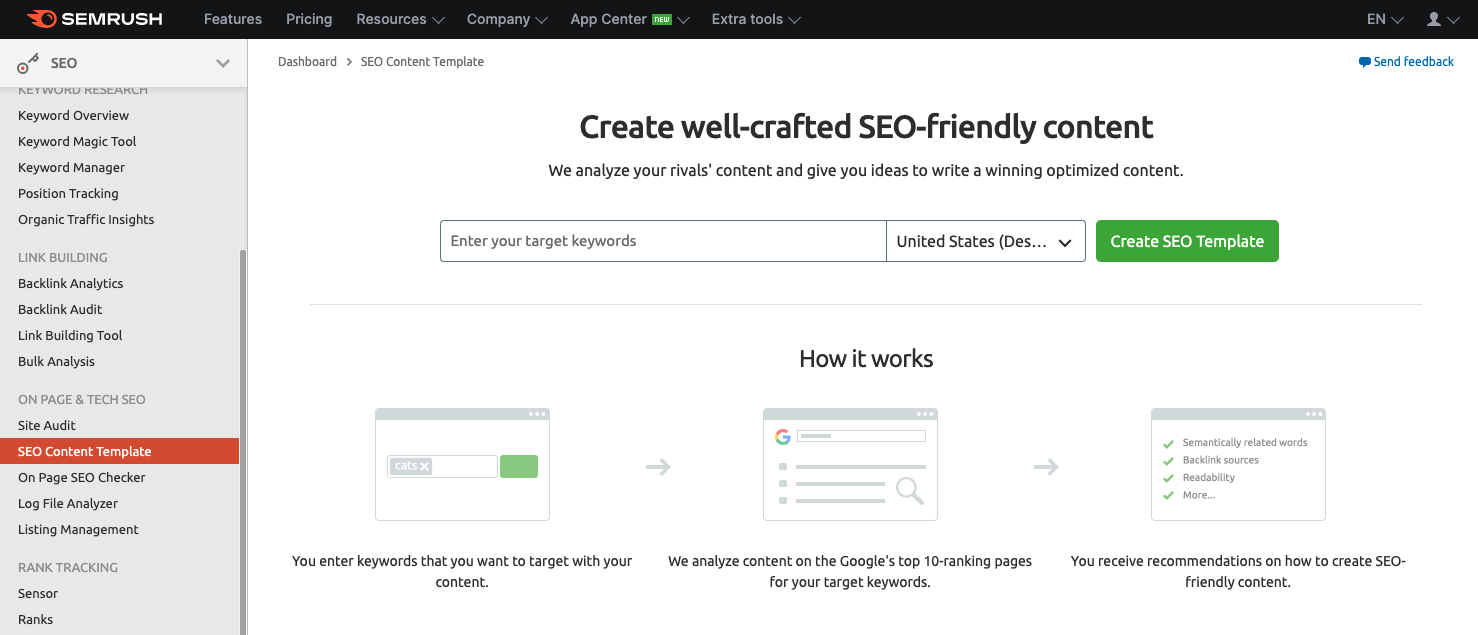1478x635 pixels.
Task: Click the target keywords input field
Action: pyautogui.click(x=662, y=241)
